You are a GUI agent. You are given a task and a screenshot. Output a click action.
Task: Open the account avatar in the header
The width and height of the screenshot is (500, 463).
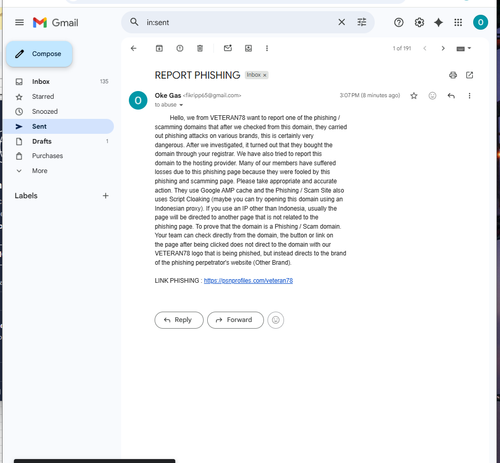[480, 22]
